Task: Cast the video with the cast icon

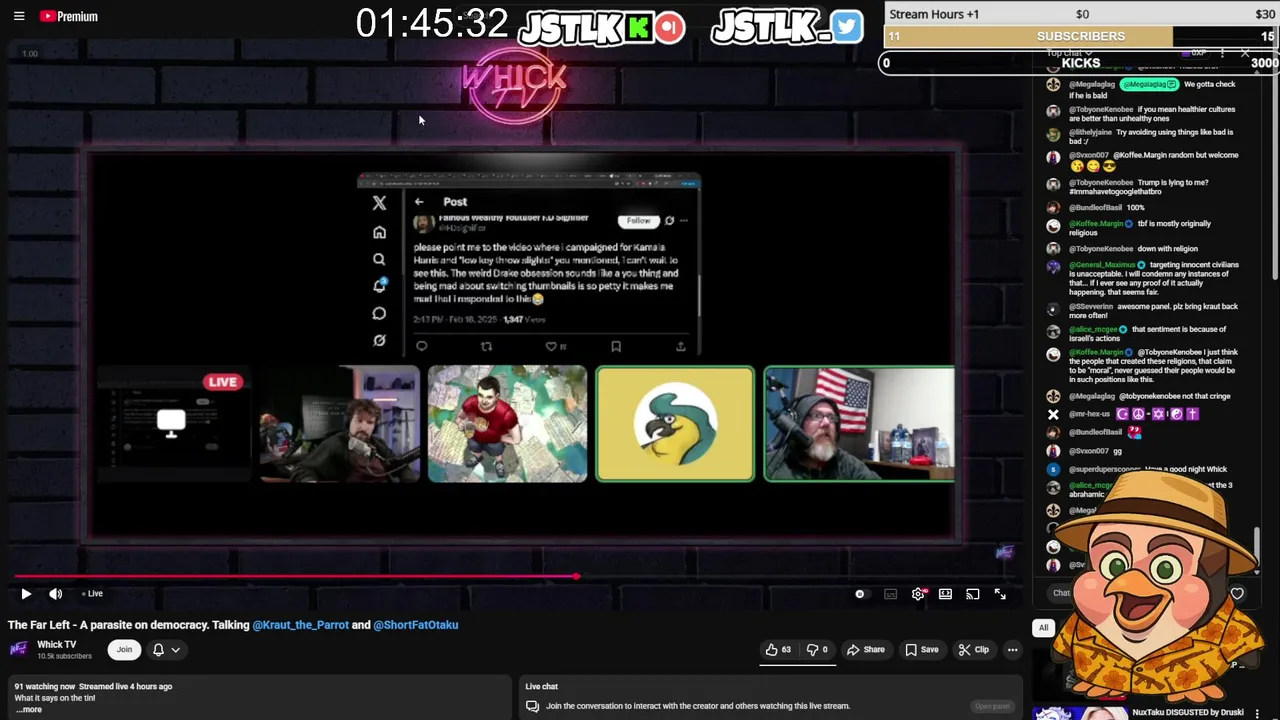Action: [x=972, y=594]
